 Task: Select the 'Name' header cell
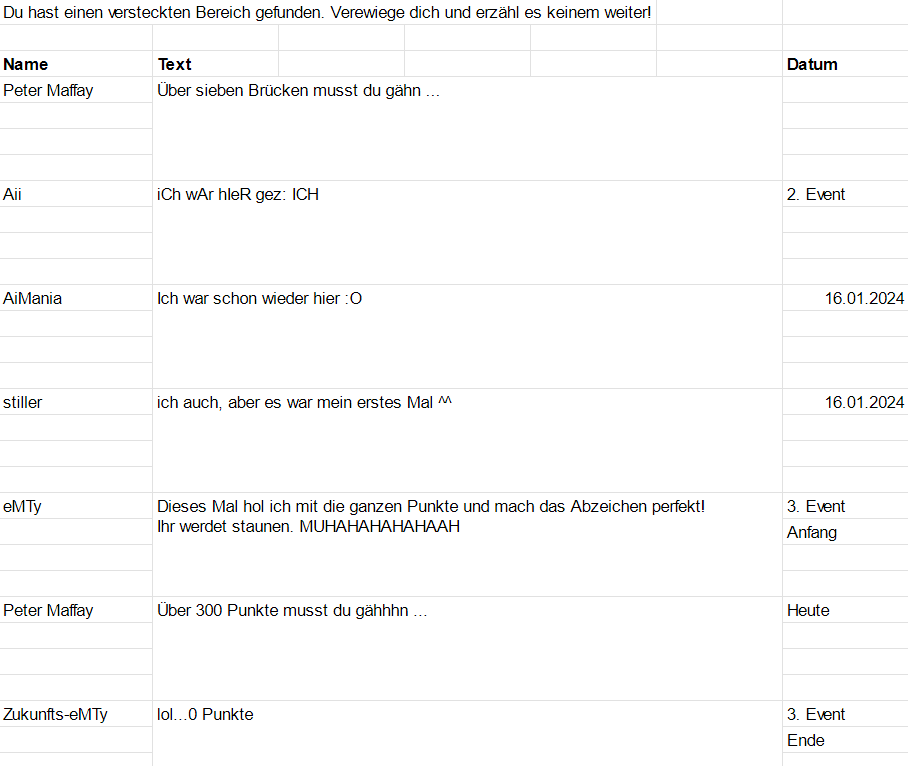point(76,64)
